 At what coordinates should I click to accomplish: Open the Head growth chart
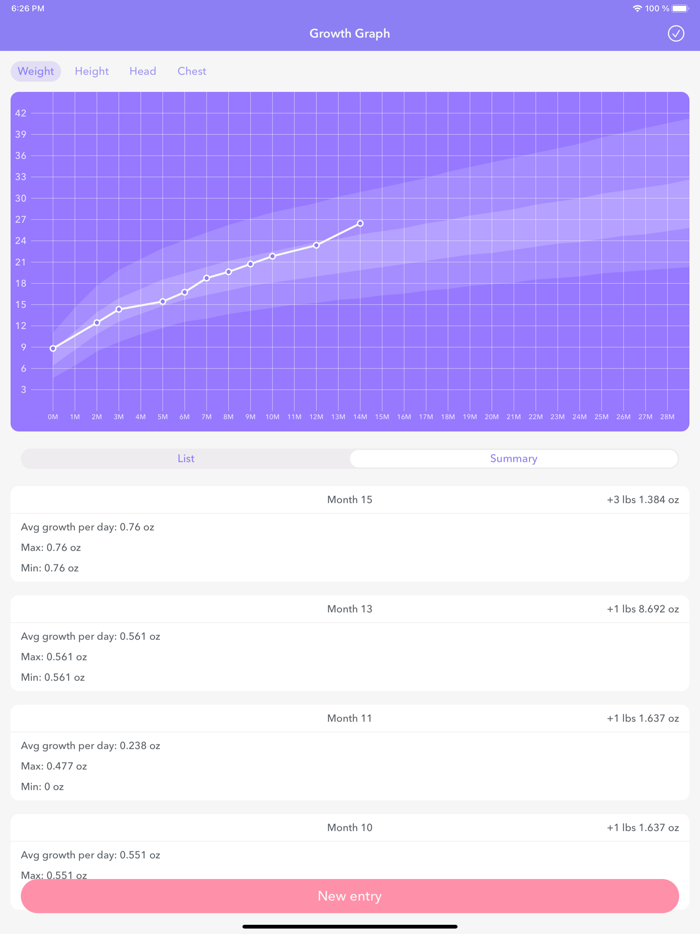142,70
